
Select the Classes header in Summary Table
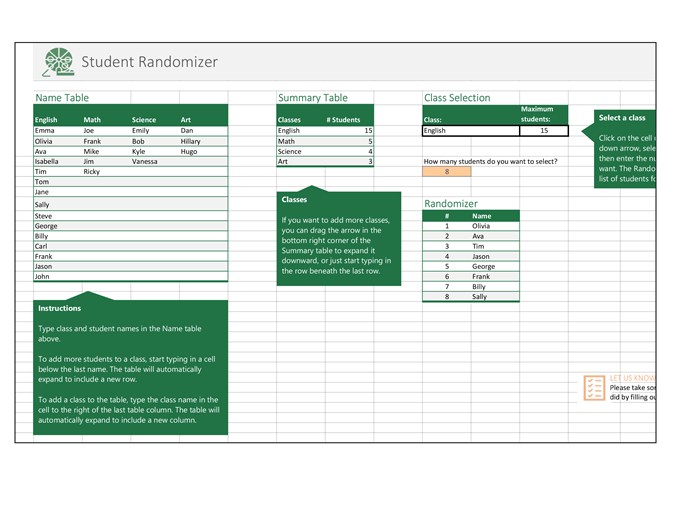click(289, 120)
